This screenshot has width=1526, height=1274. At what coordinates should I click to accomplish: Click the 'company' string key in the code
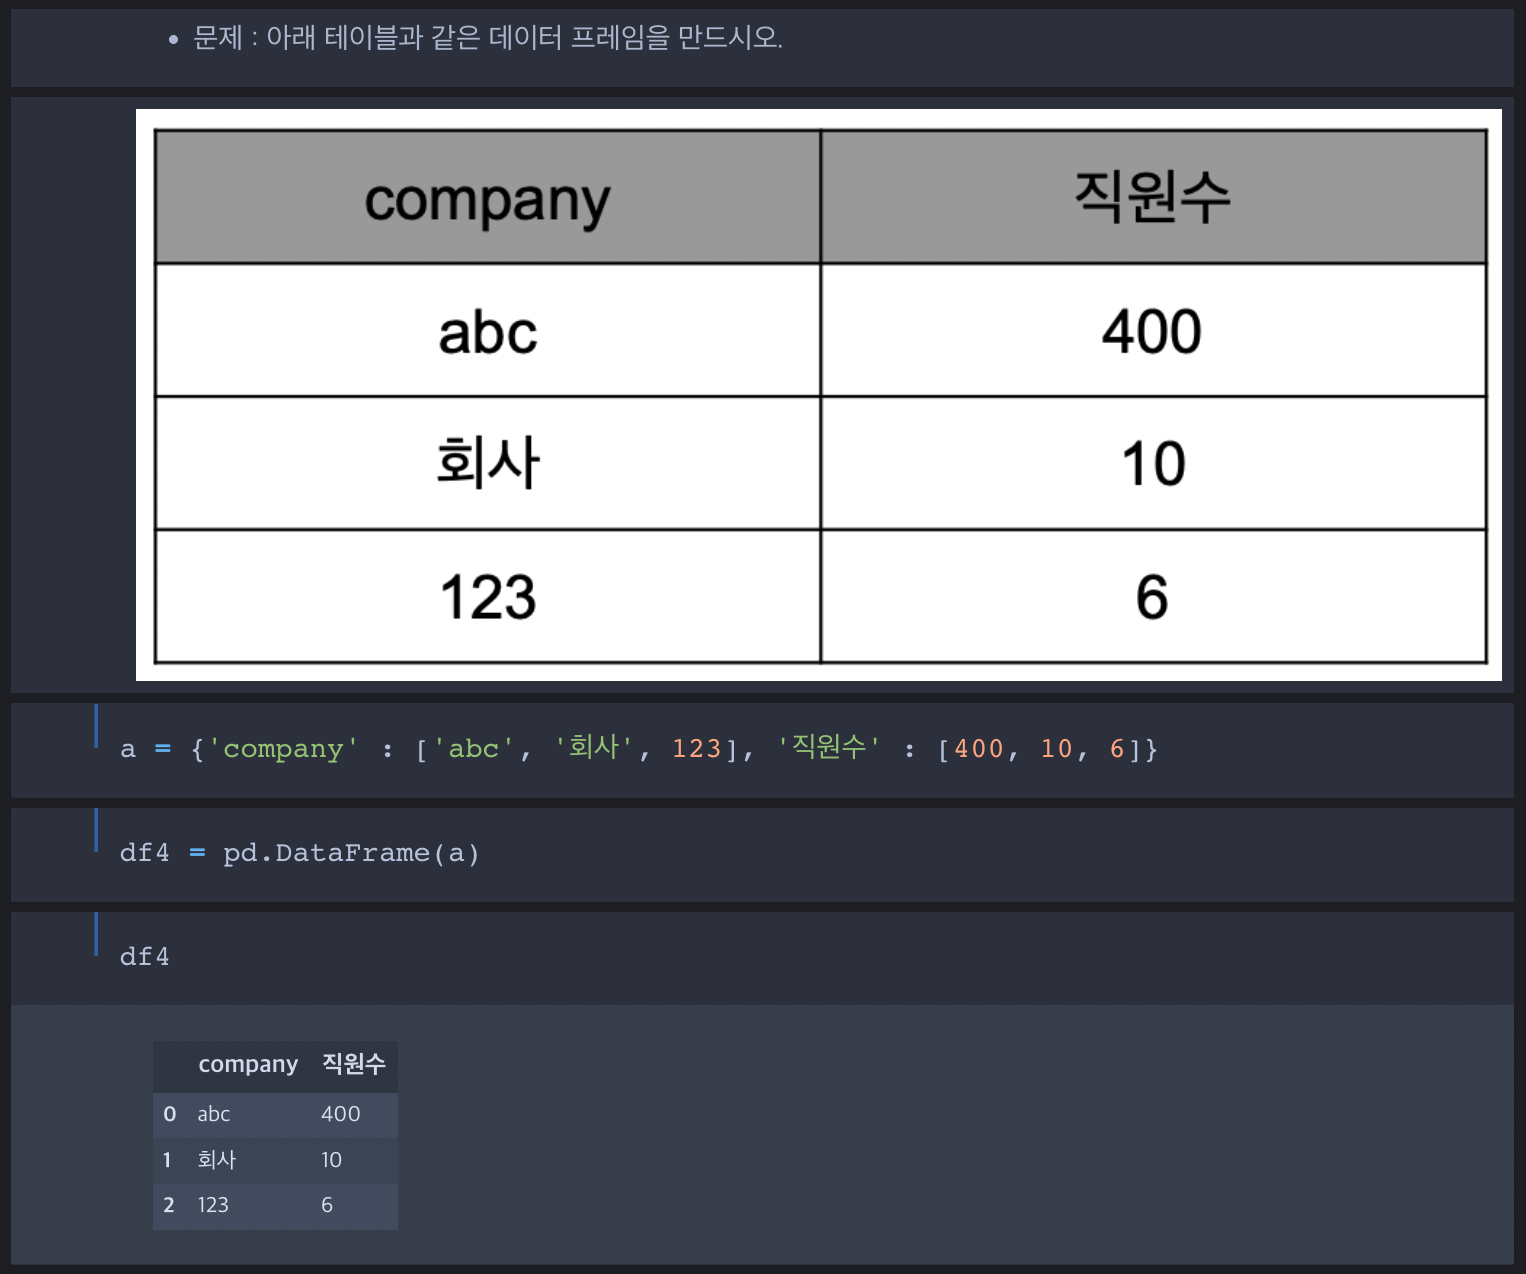tap(283, 749)
